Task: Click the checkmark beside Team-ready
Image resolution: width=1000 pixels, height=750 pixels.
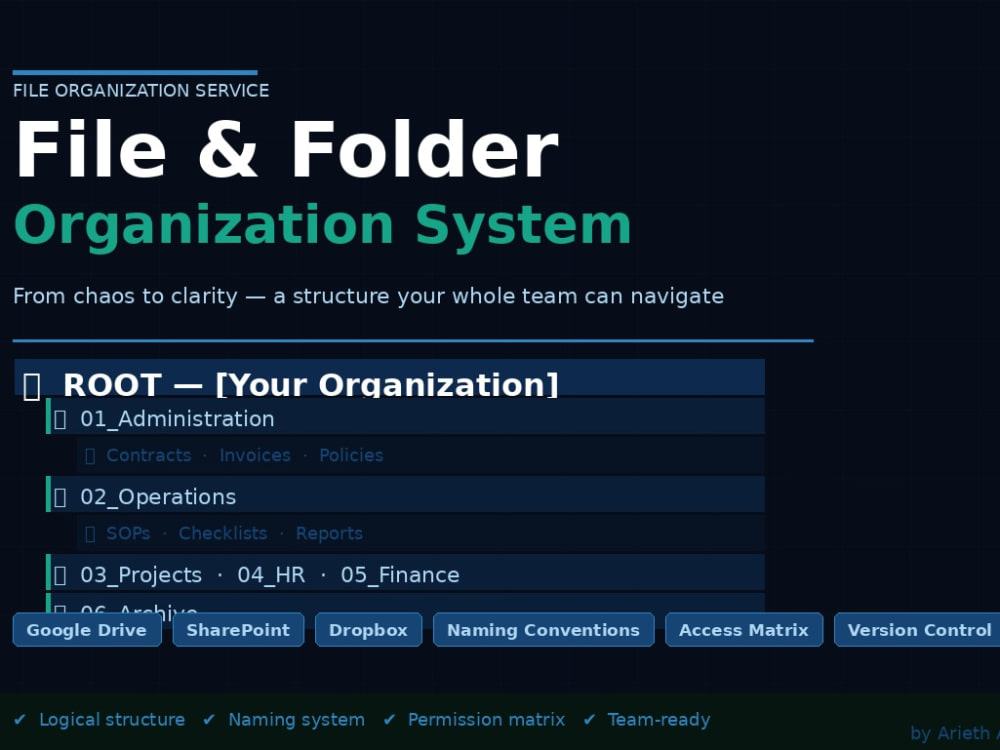Action: coord(589,720)
